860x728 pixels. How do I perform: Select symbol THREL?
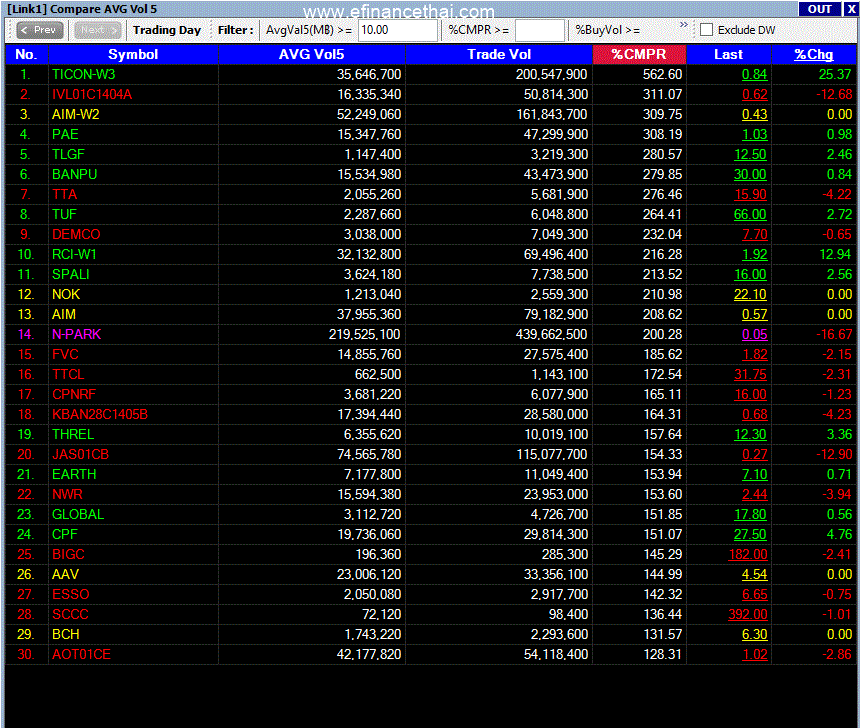[73, 434]
